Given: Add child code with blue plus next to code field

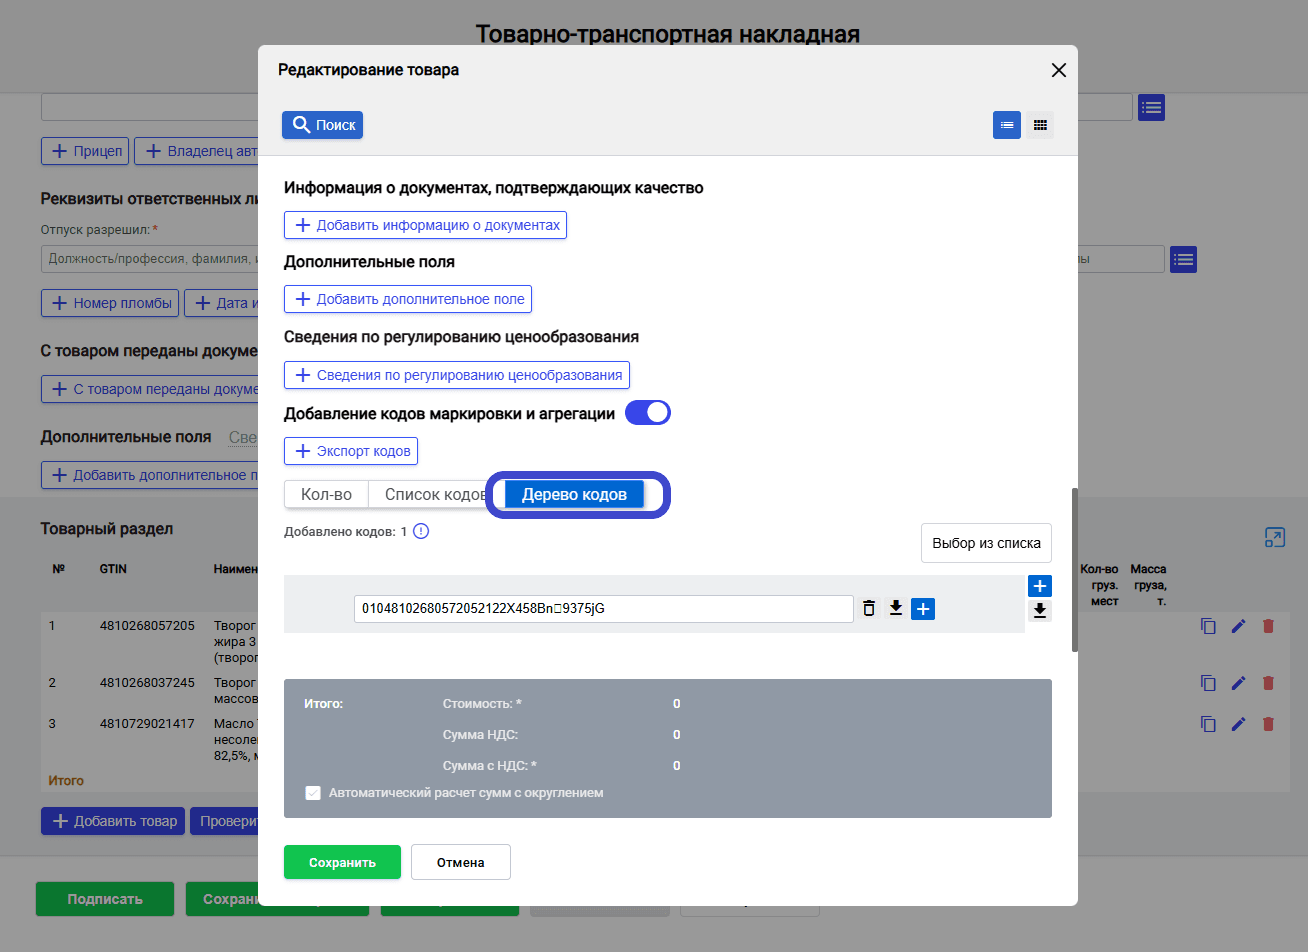Looking at the screenshot, I should [923, 608].
